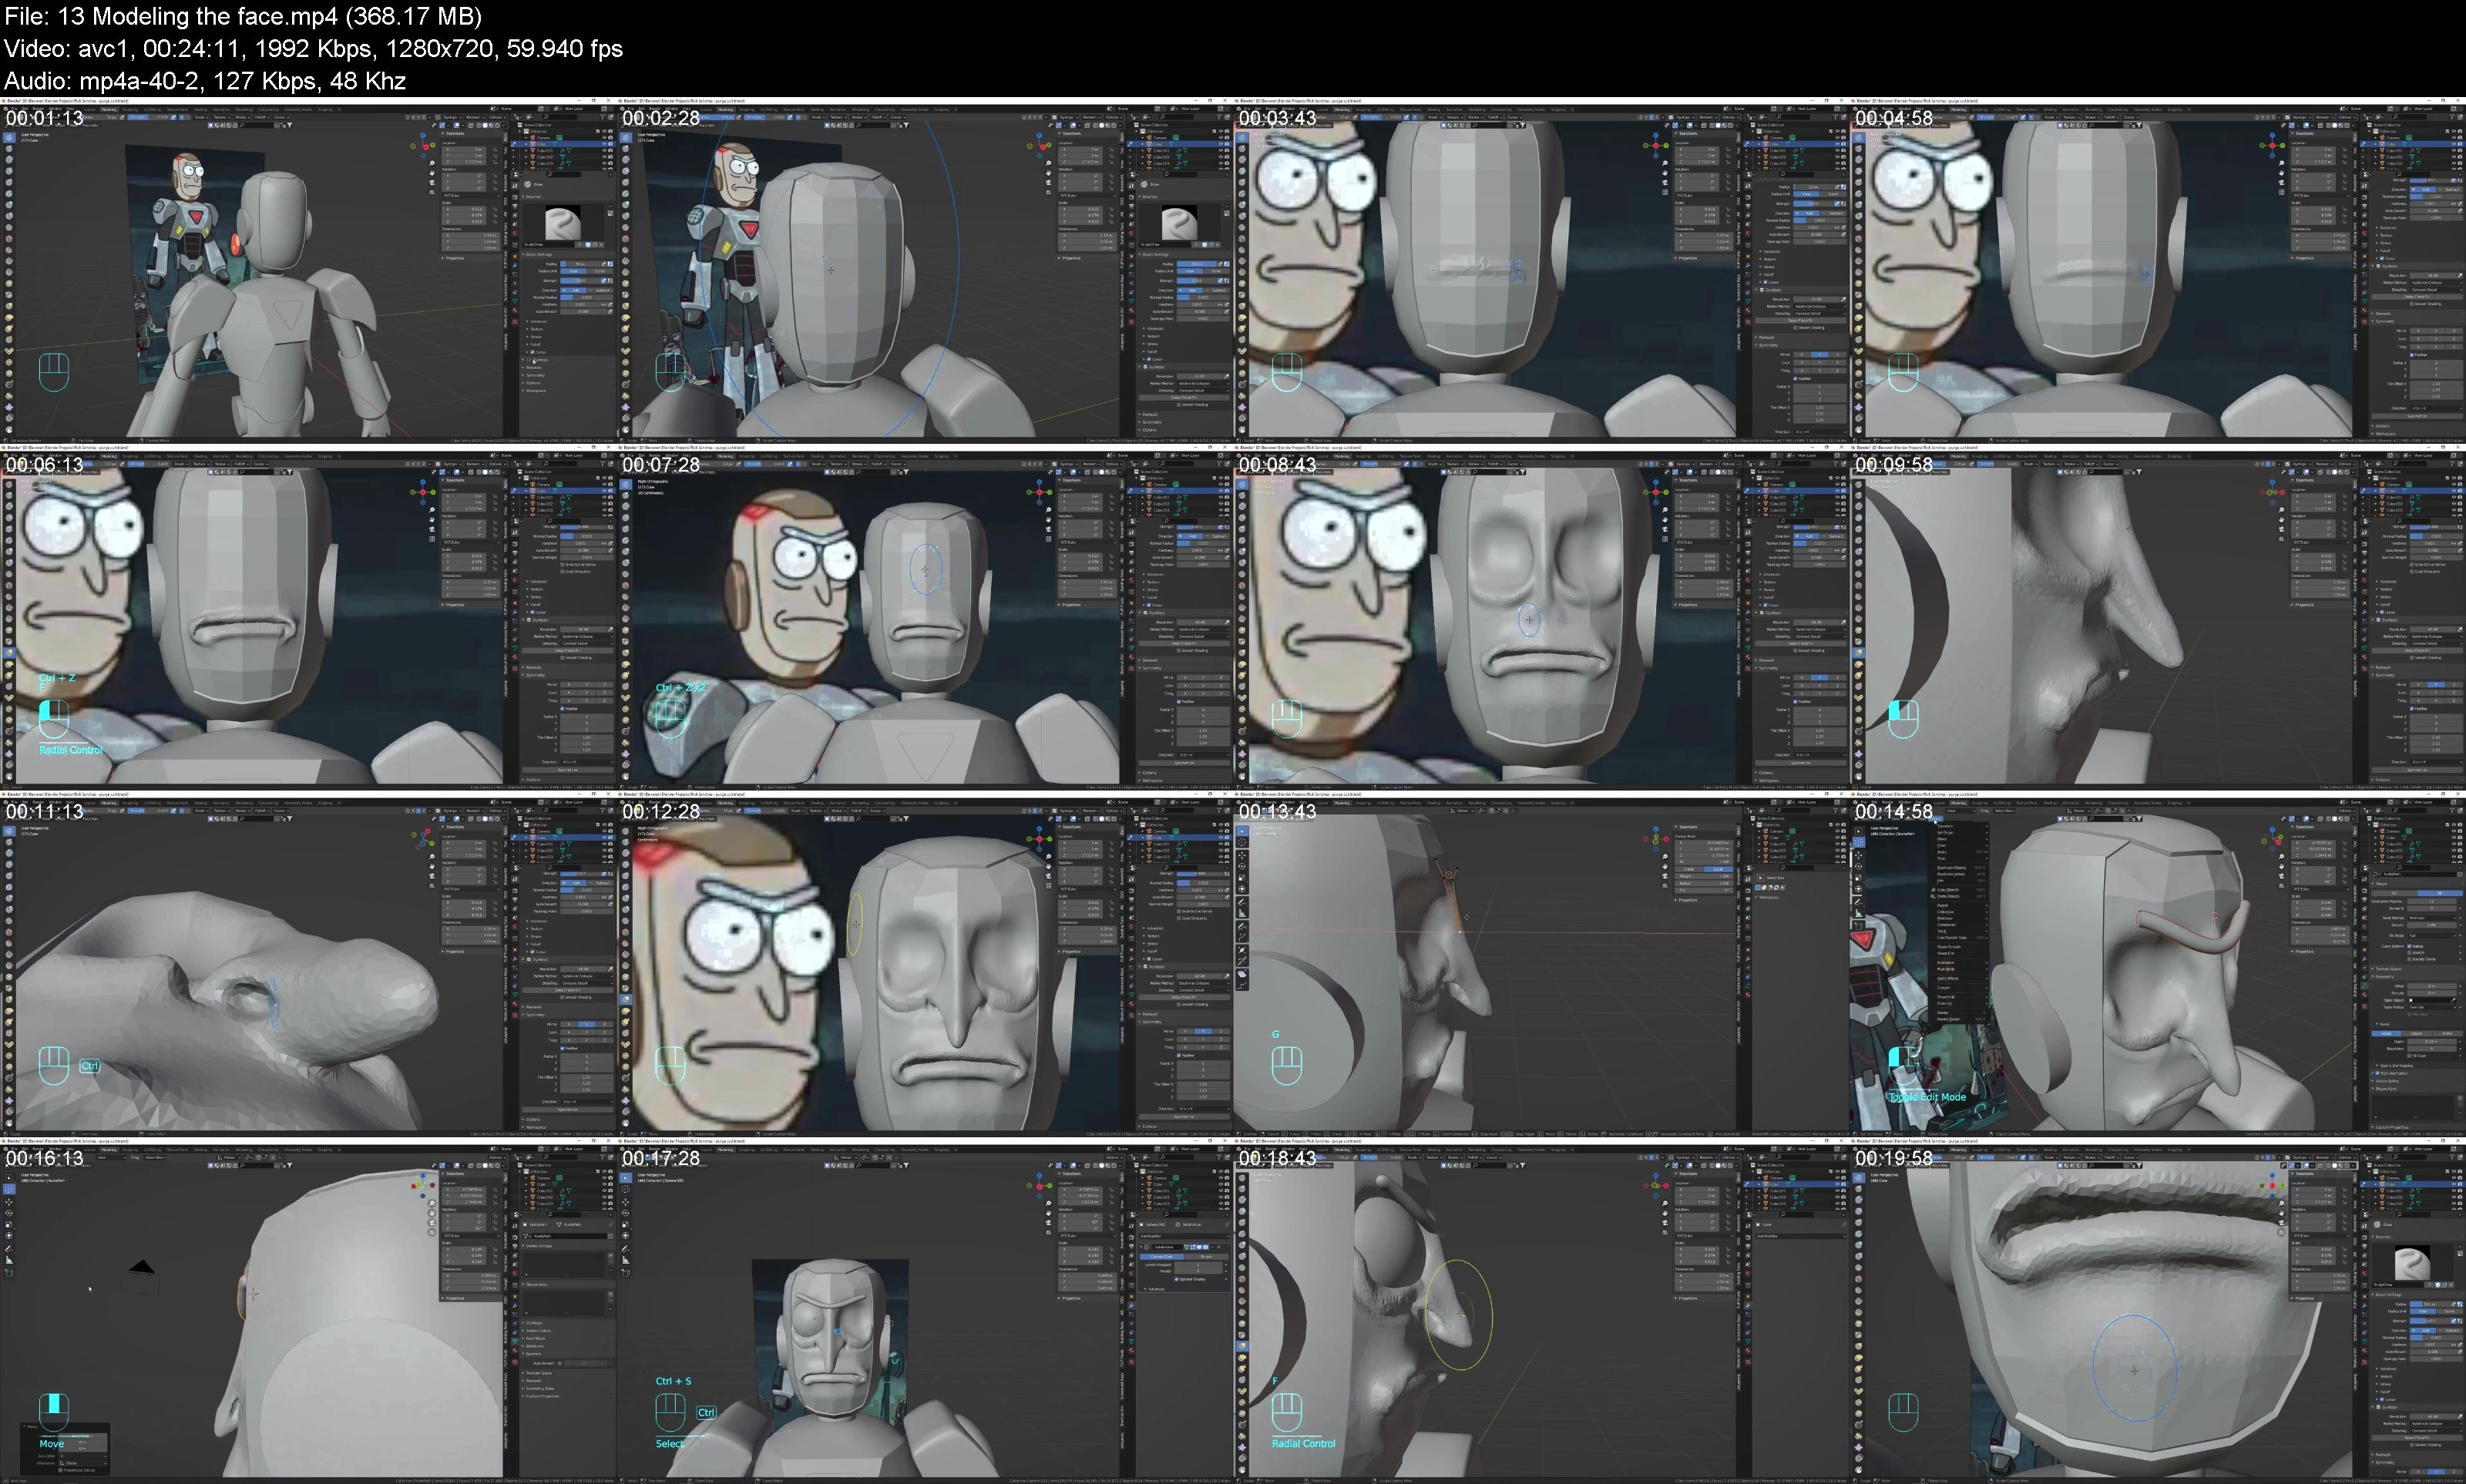Open the frame stamped 00:07:28
The height and width of the screenshot is (1484, 2466).
925,617
